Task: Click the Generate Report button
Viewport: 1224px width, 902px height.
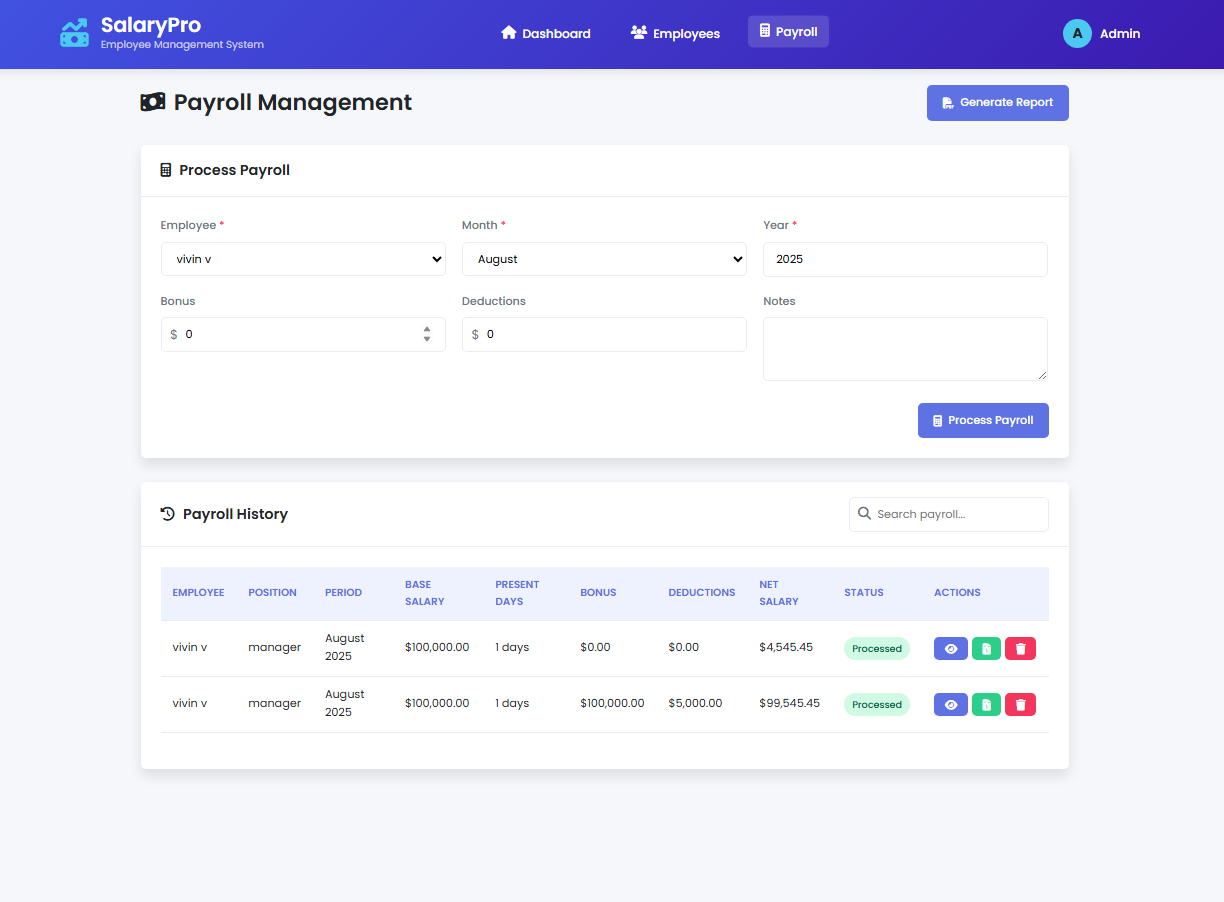Action: pyautogui.click(x=997, y=103)
